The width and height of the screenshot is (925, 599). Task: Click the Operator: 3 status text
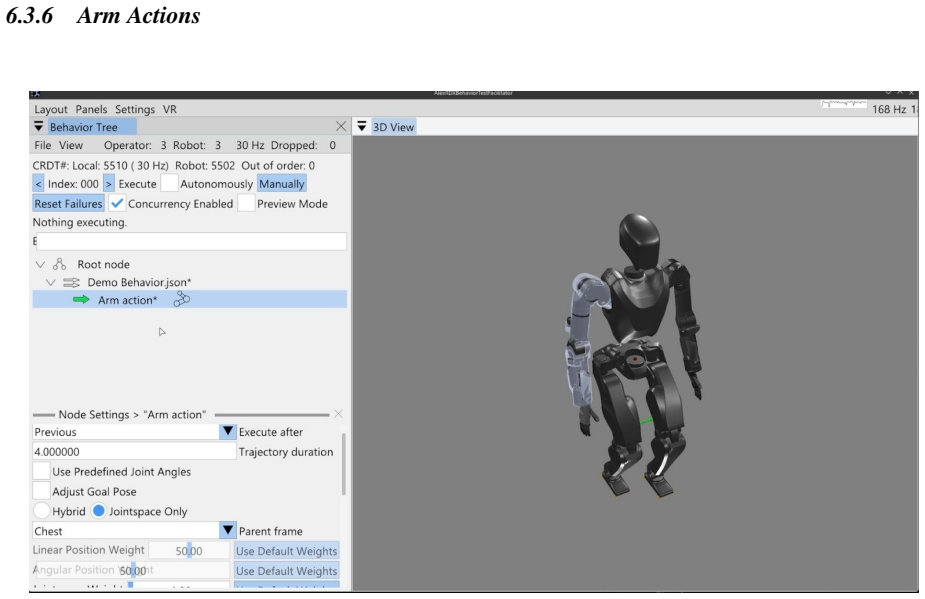[x=135, y=145]
